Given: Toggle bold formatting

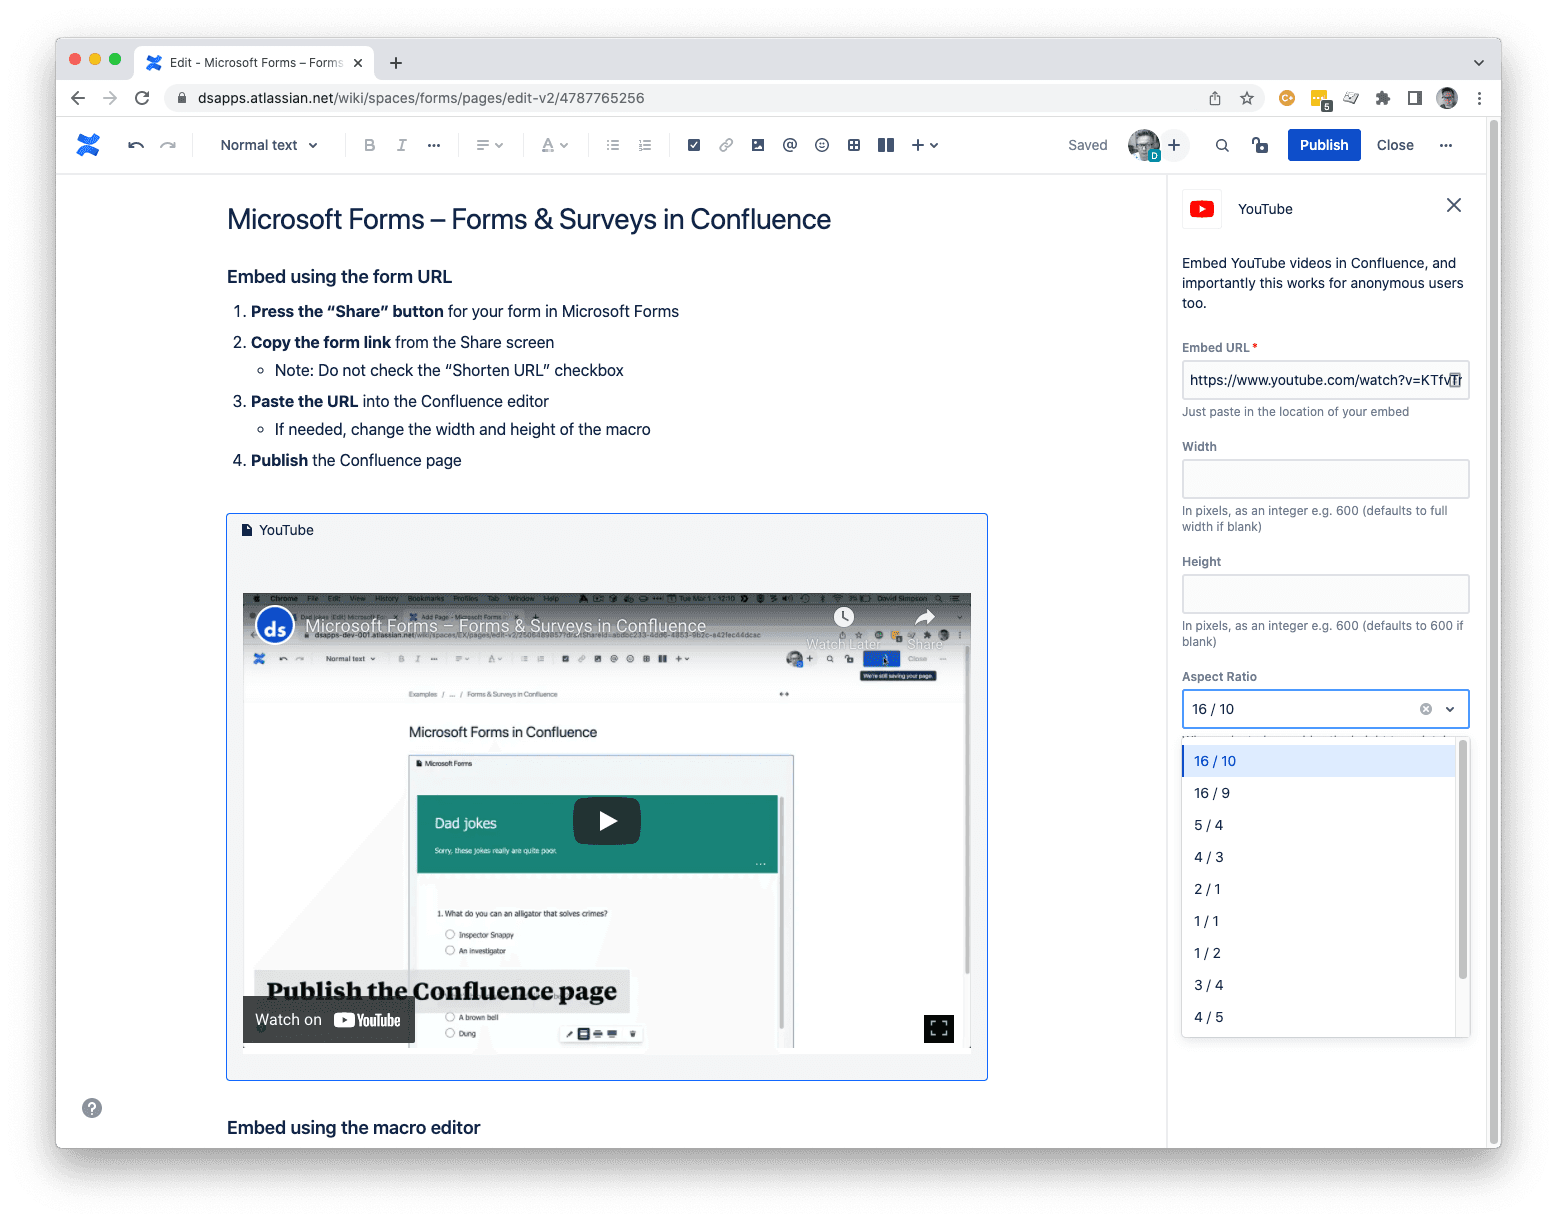Looking at the screenshot, I should point(370,145).
